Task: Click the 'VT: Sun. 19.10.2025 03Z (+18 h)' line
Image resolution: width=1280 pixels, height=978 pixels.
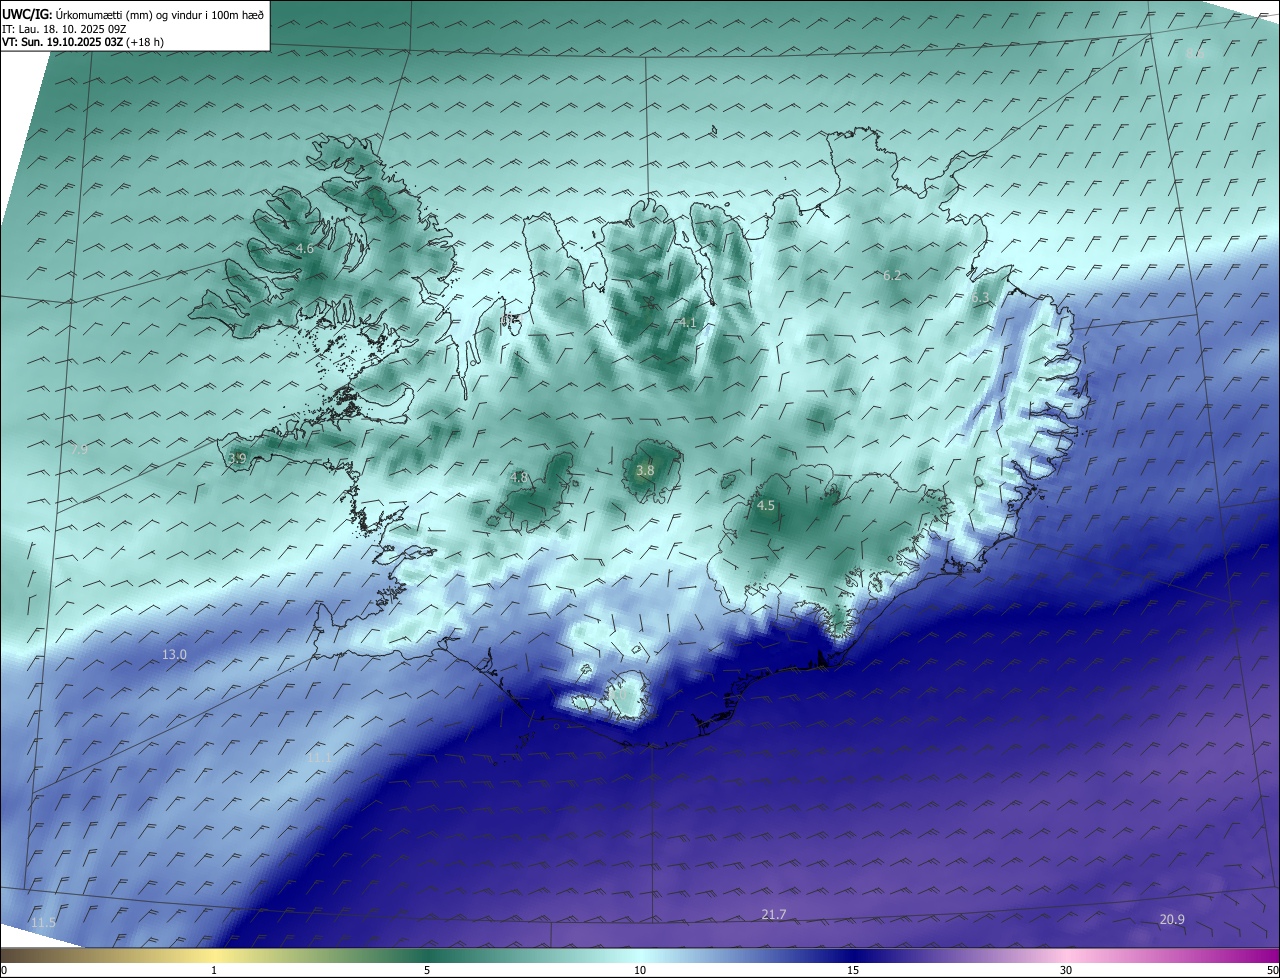Action: click(x=83, y=42)
